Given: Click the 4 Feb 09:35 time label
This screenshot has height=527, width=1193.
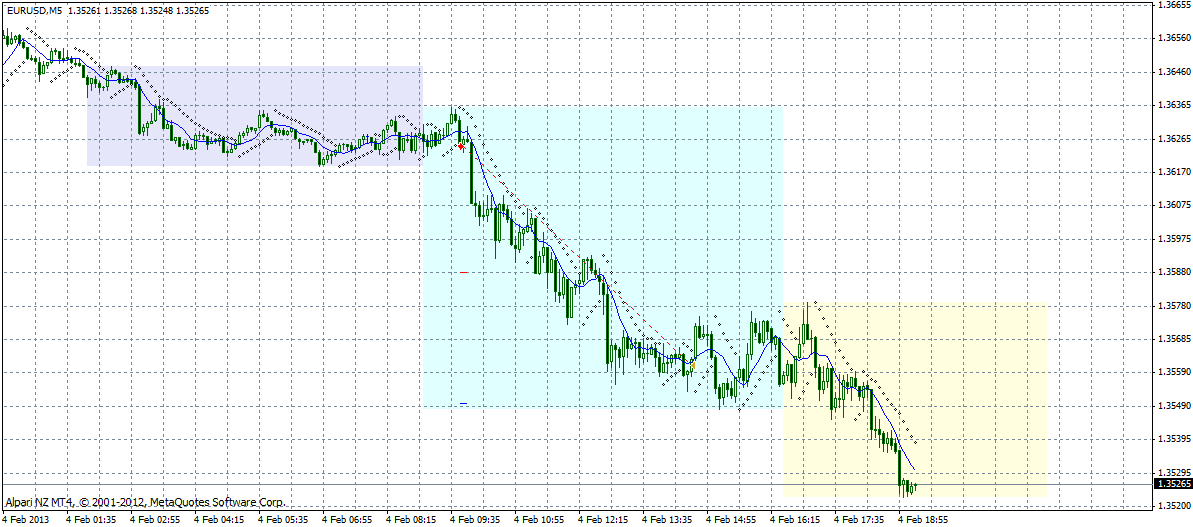Looking at the screenshot, I should pos(474,521).
